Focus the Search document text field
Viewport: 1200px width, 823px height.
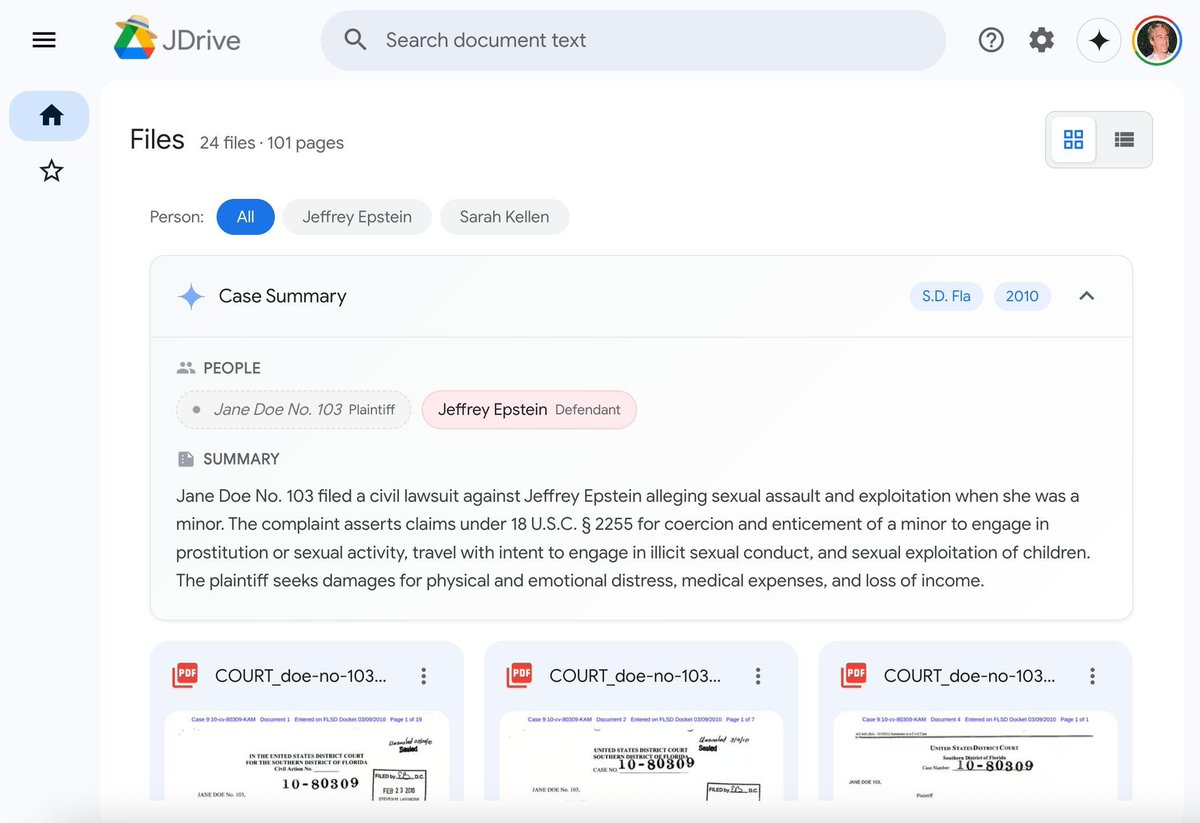pyautogui.click(x=633, y=40)
